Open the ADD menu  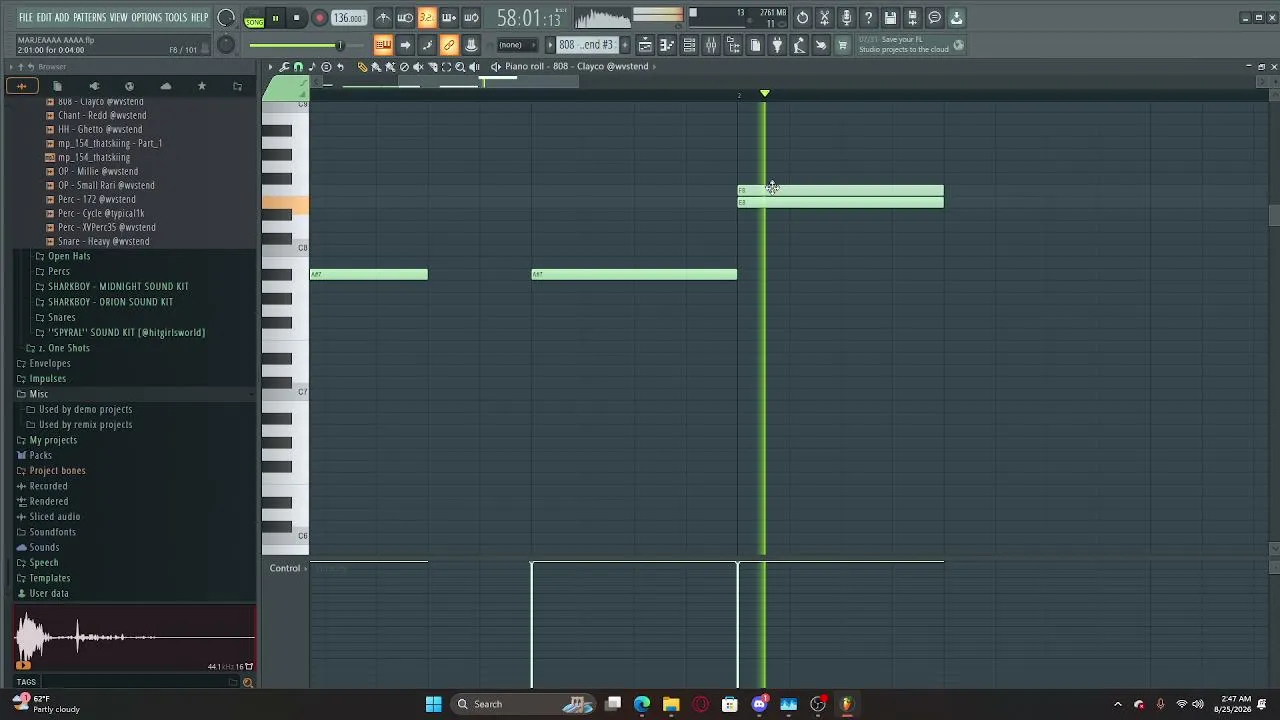click(x=62, y=17)
